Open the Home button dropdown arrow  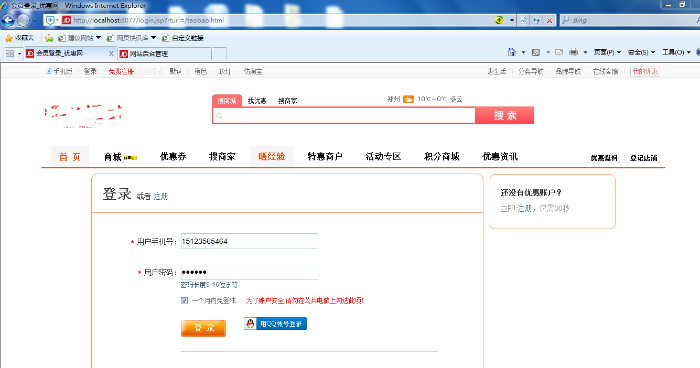click(523, 53)
